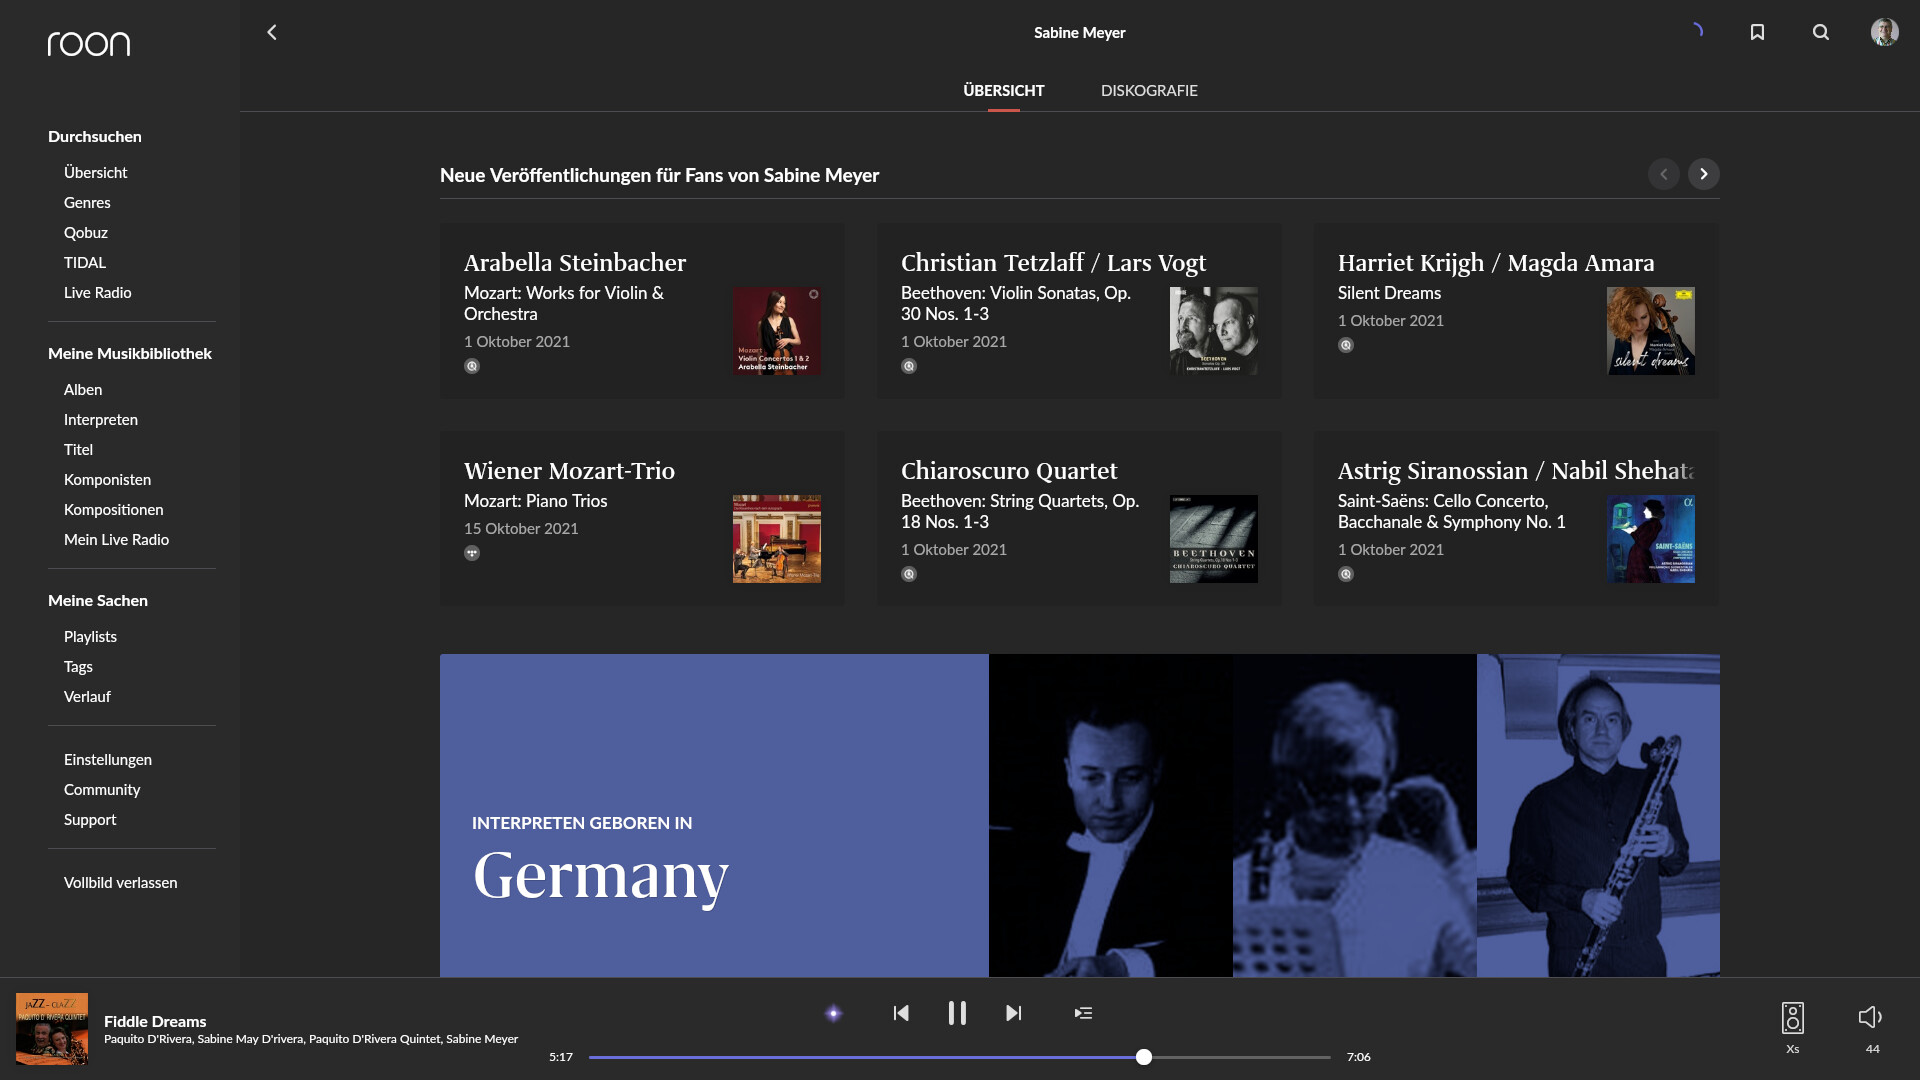
Task: Pause playback
Action: tap(957, 1013)
